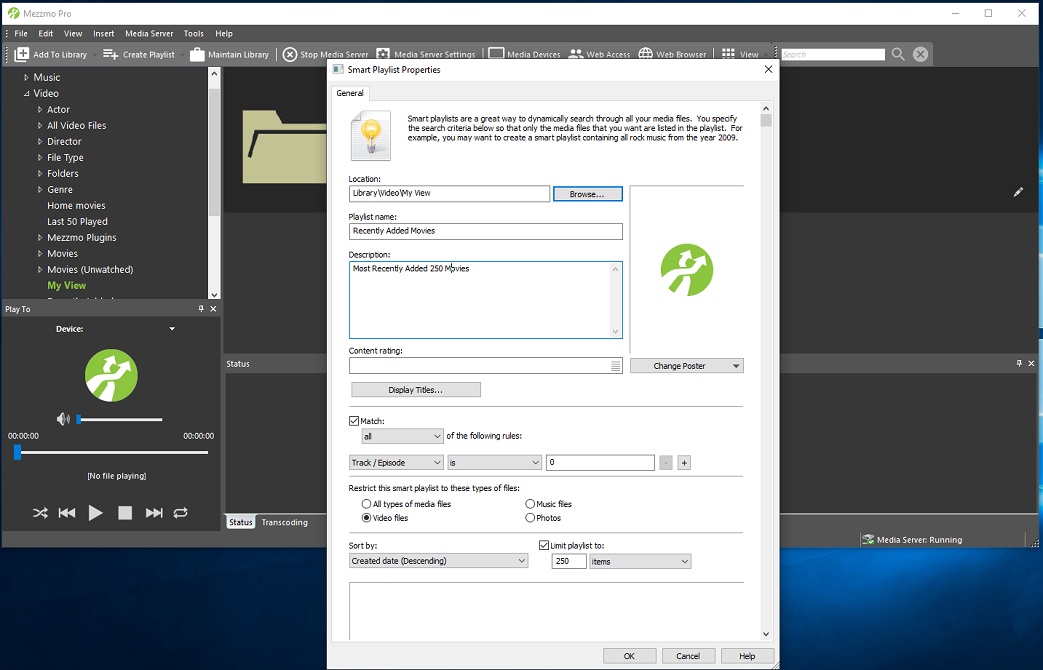Click the Media Devices toolbar icon
Viewport: 1043px width, 670px height.
pos(496,55)
